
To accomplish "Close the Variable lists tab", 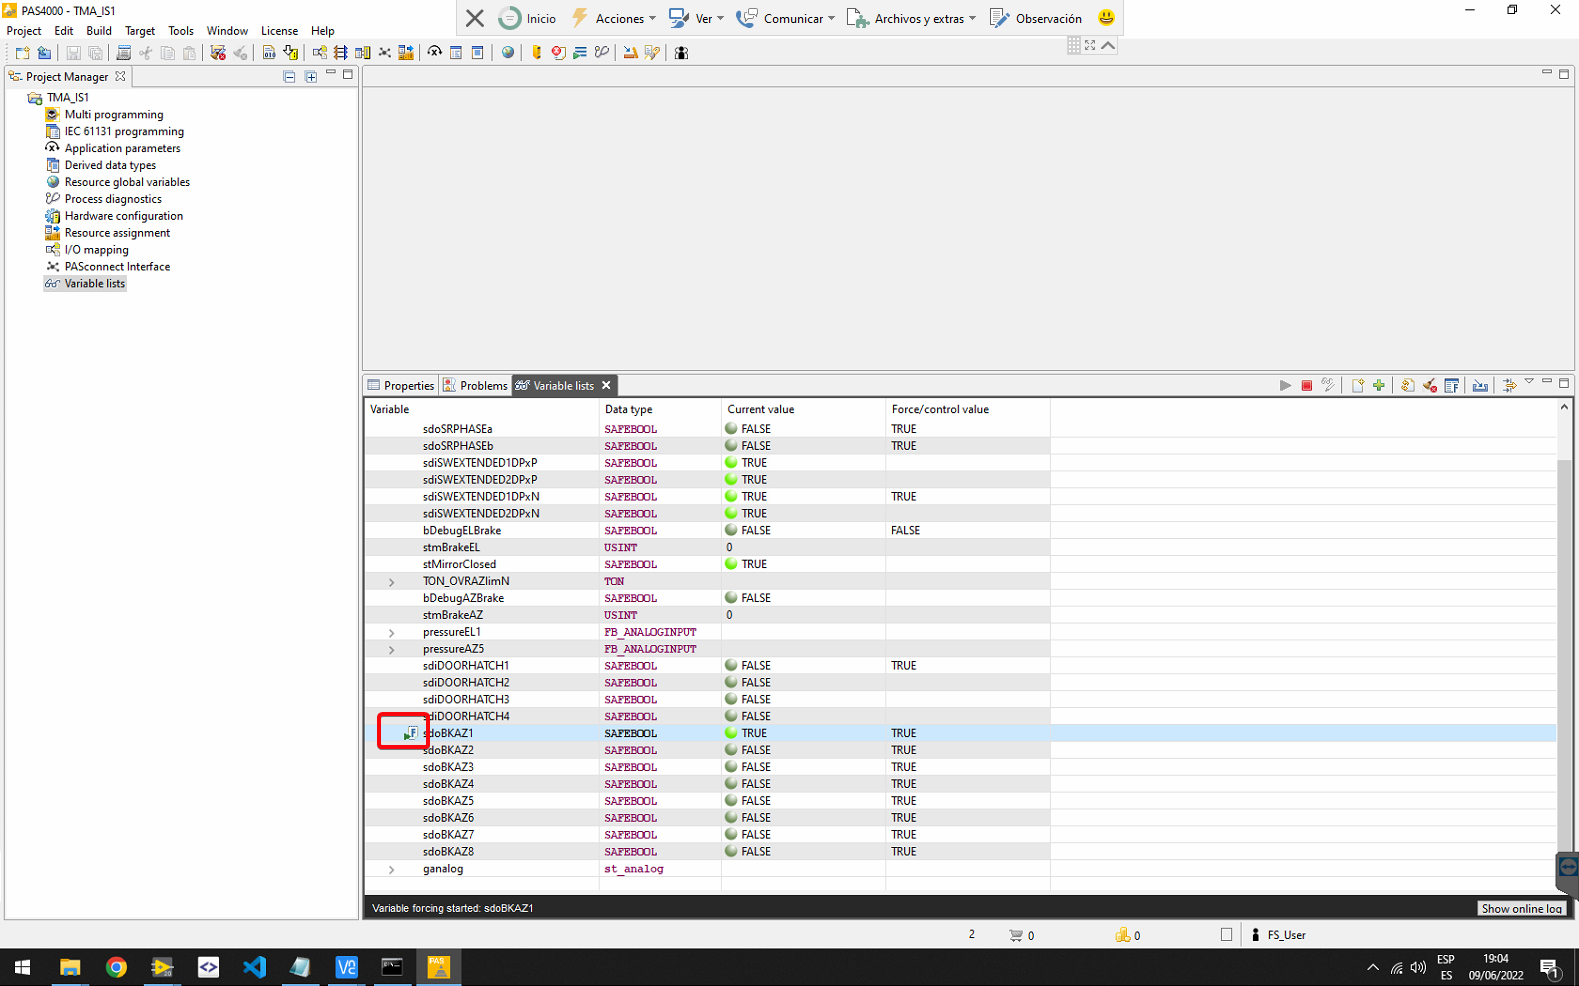I will pos(606,385).
